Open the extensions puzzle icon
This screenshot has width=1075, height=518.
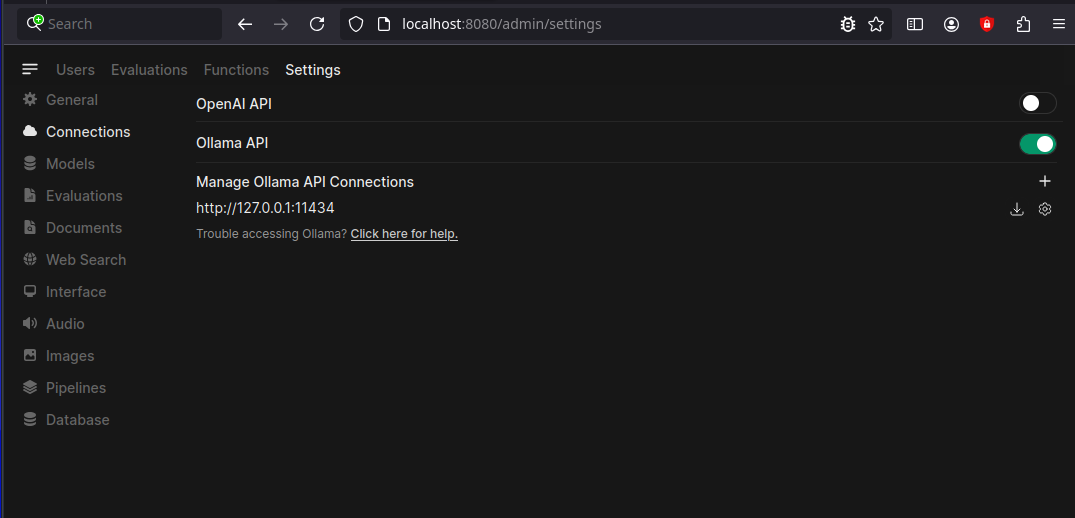(x=1023, y=24)
